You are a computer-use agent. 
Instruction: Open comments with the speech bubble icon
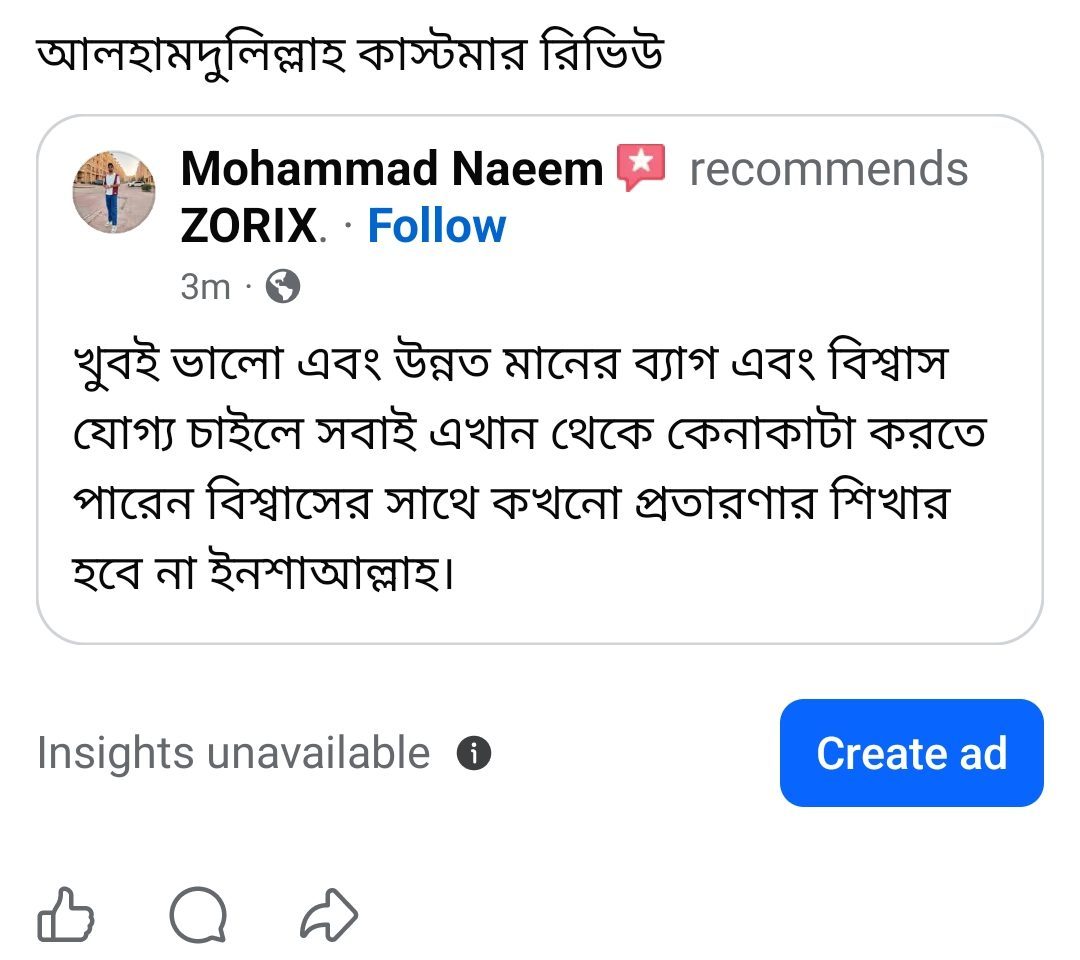pos(198,915)
